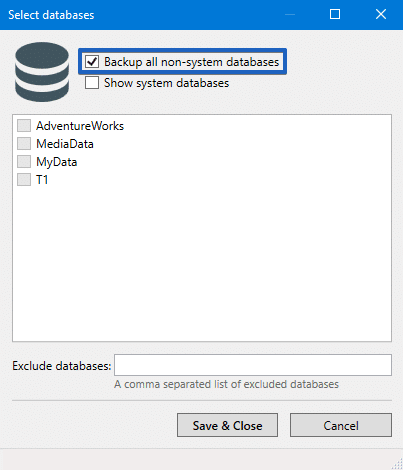Click empty area of database list

(x=202, y=263)
